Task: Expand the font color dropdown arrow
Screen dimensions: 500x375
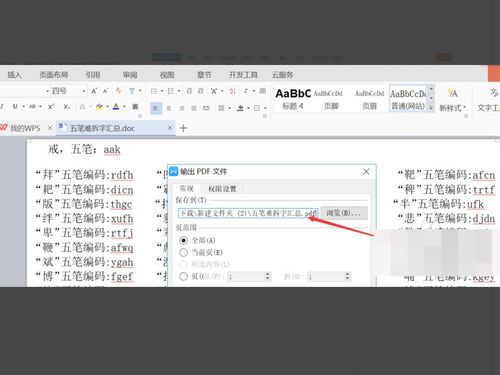Action: [x=124, y=107]
